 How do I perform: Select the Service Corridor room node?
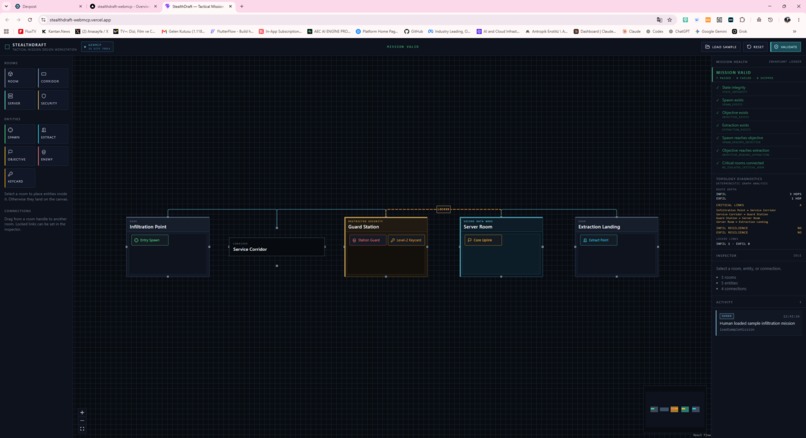[277, 247]
